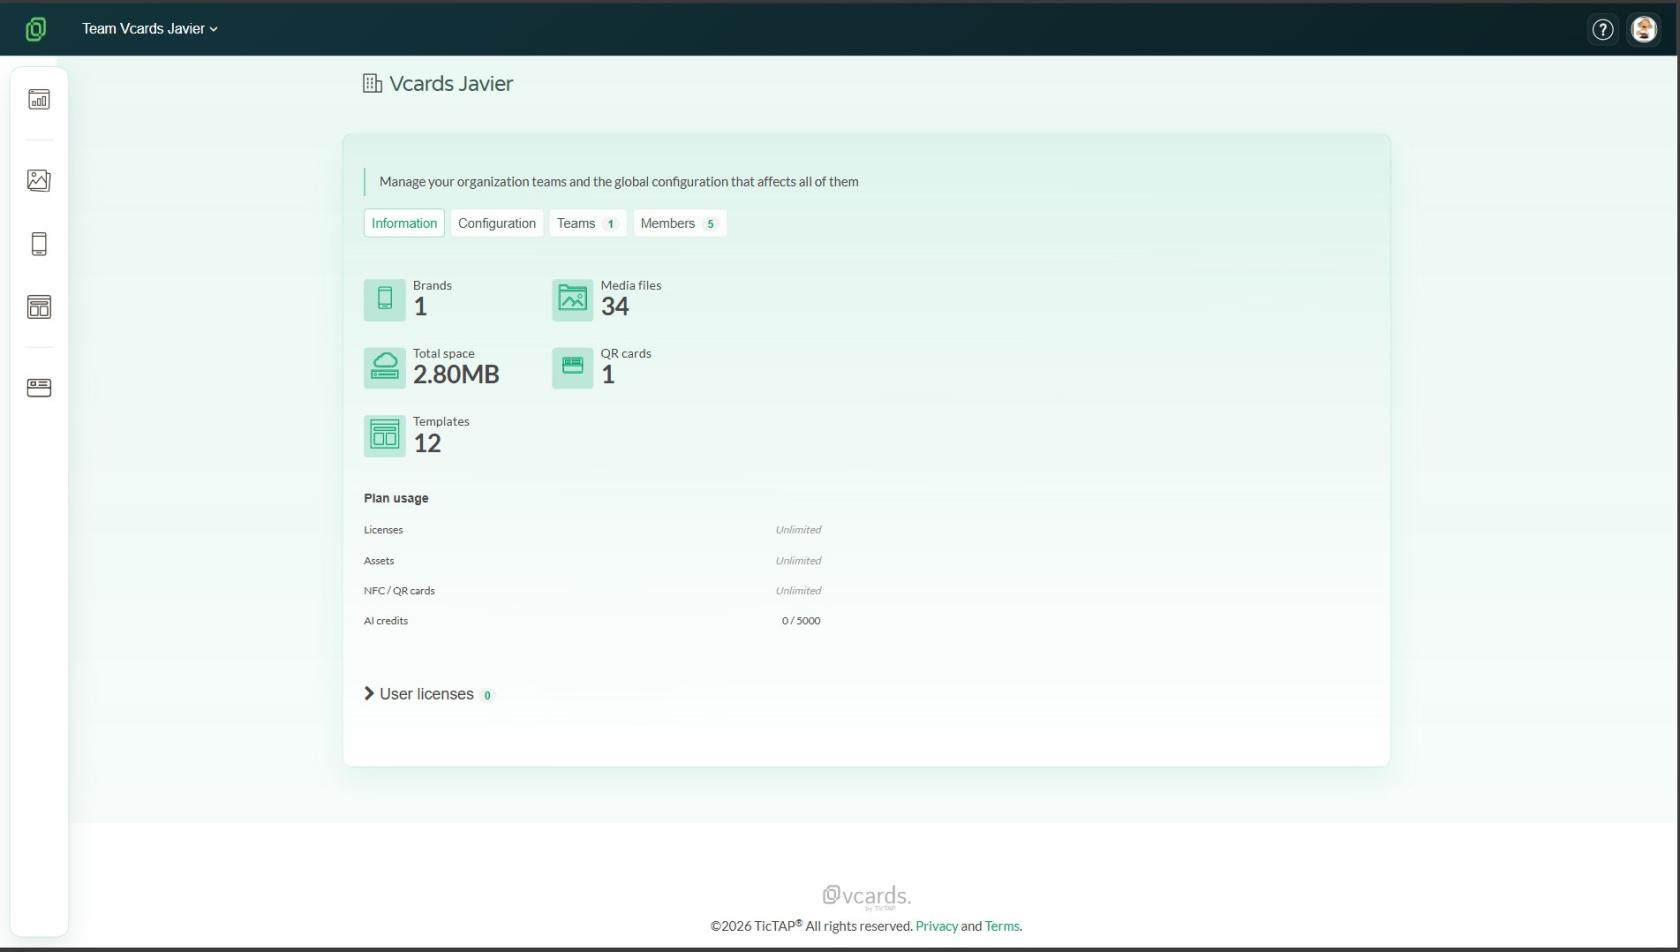
Task: Click the Total space value 2.80MB
Action: (456, 375)
